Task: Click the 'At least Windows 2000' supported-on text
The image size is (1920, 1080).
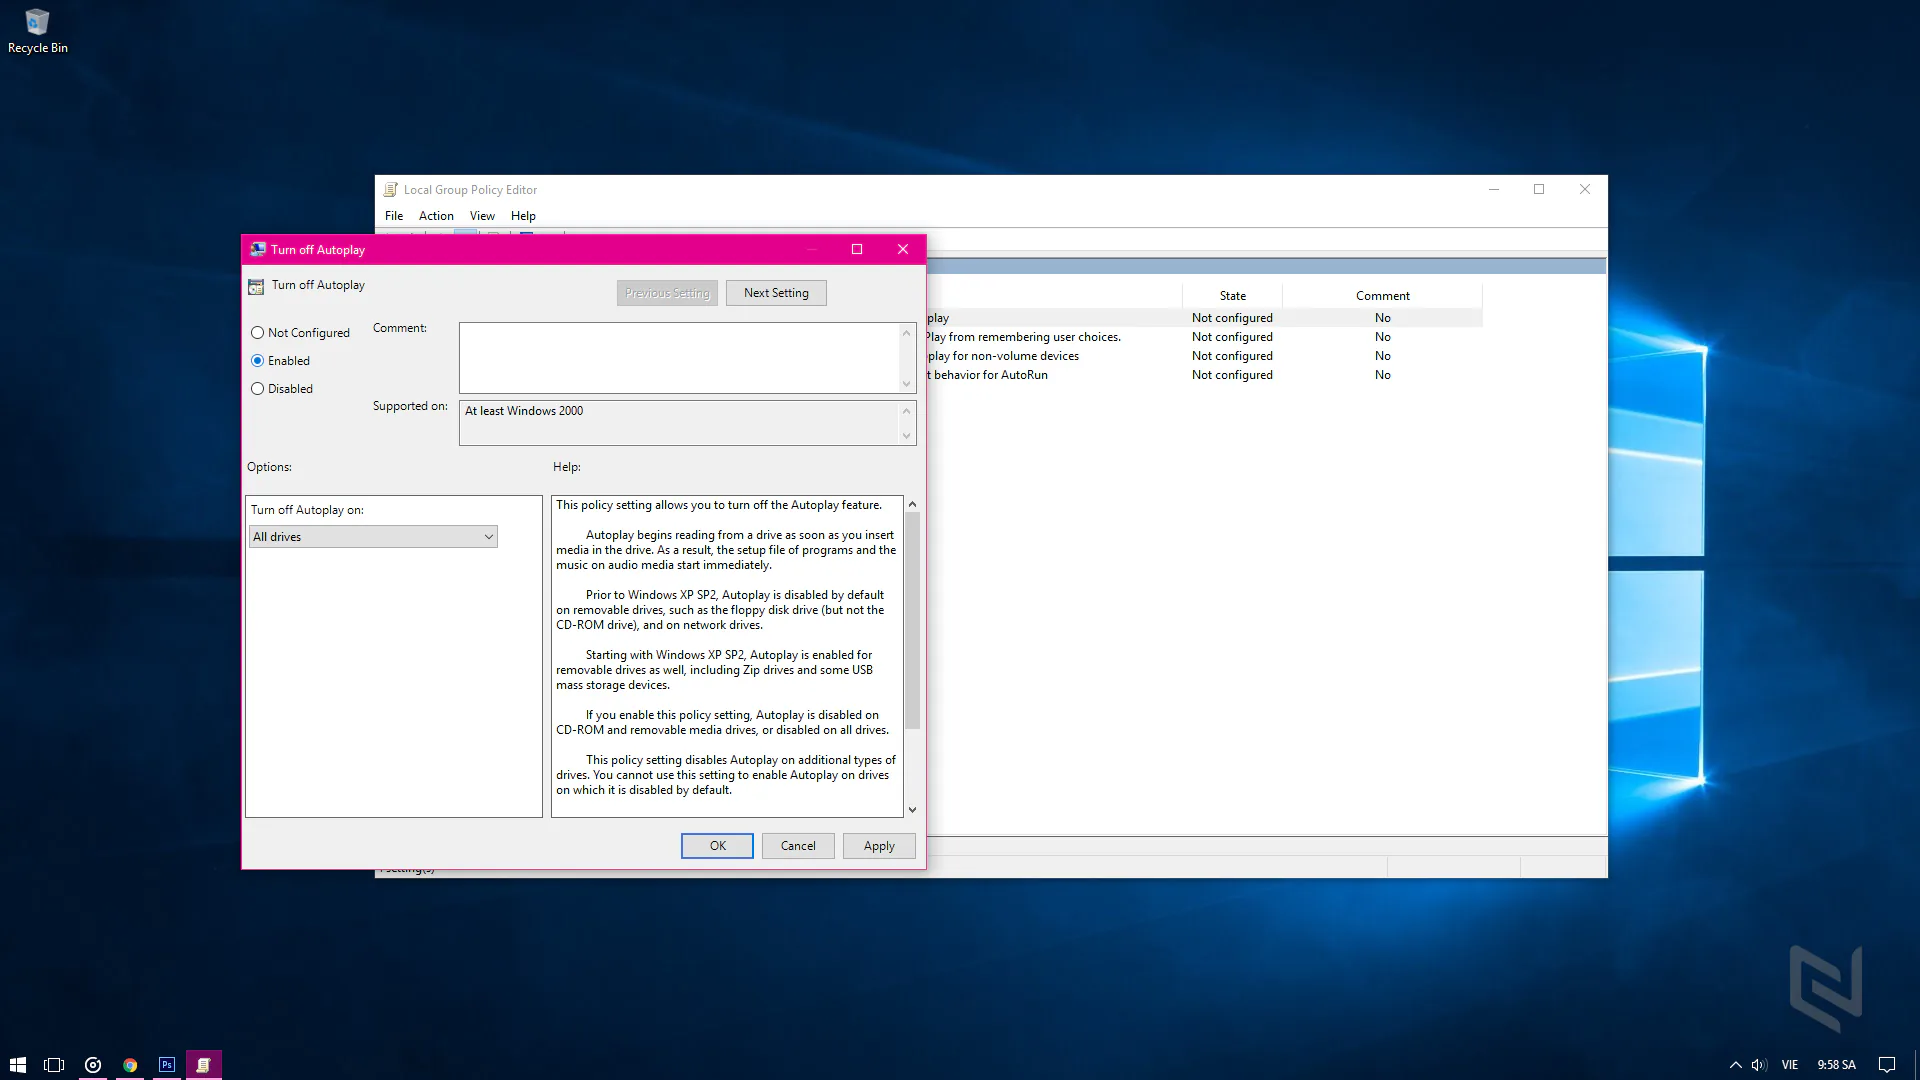Action: point(524,411)
